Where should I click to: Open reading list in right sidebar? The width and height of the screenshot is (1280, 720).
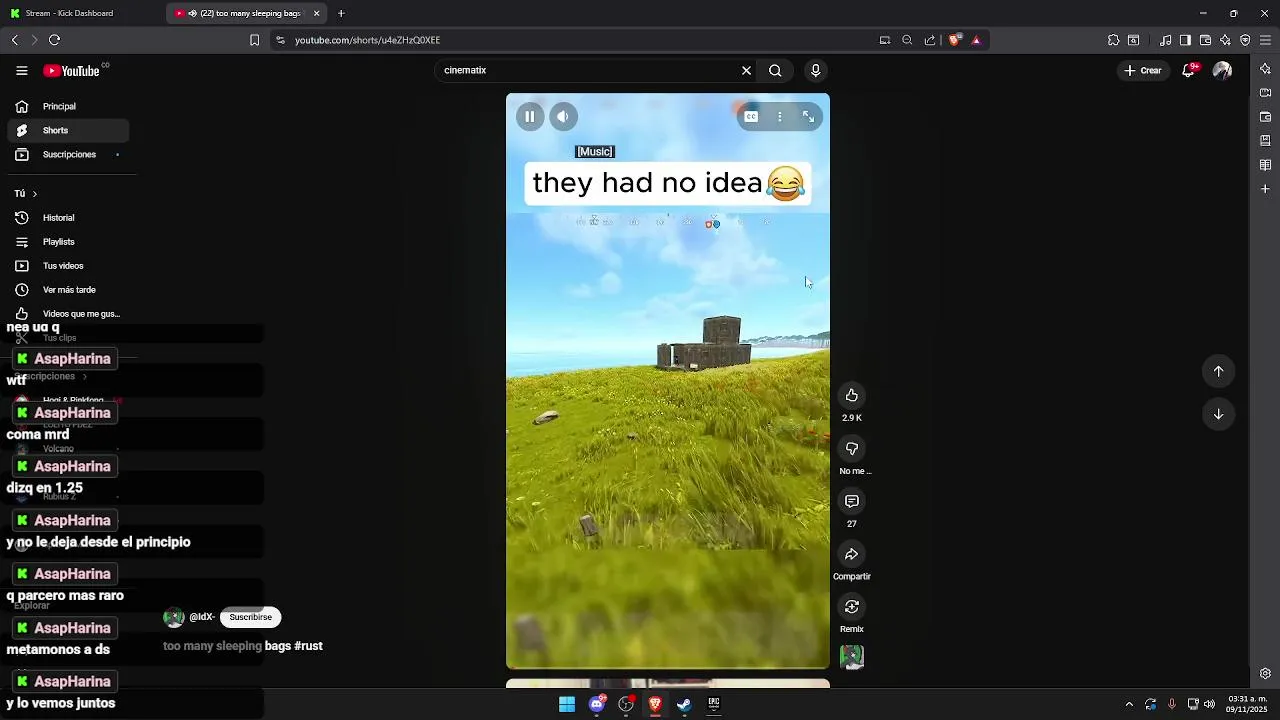point(1265,165)
